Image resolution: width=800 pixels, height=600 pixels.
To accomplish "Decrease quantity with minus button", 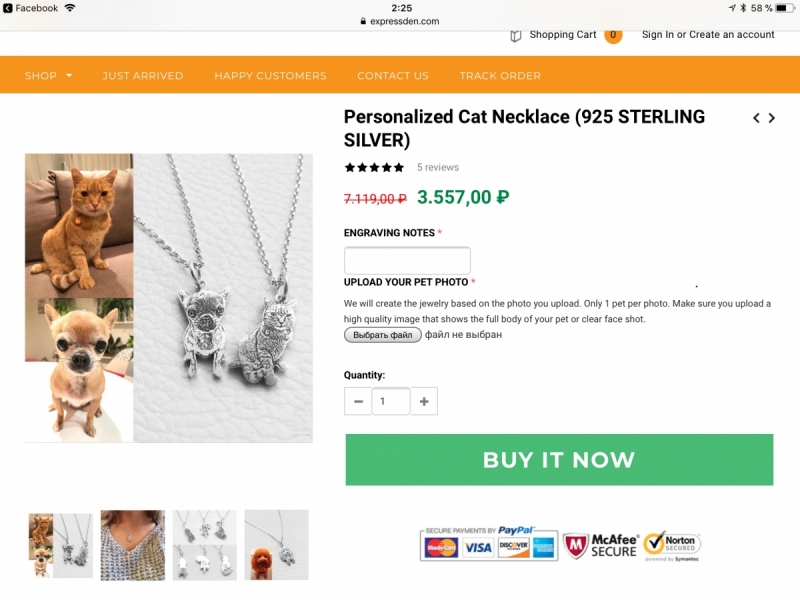I will (x=358, y=401).
